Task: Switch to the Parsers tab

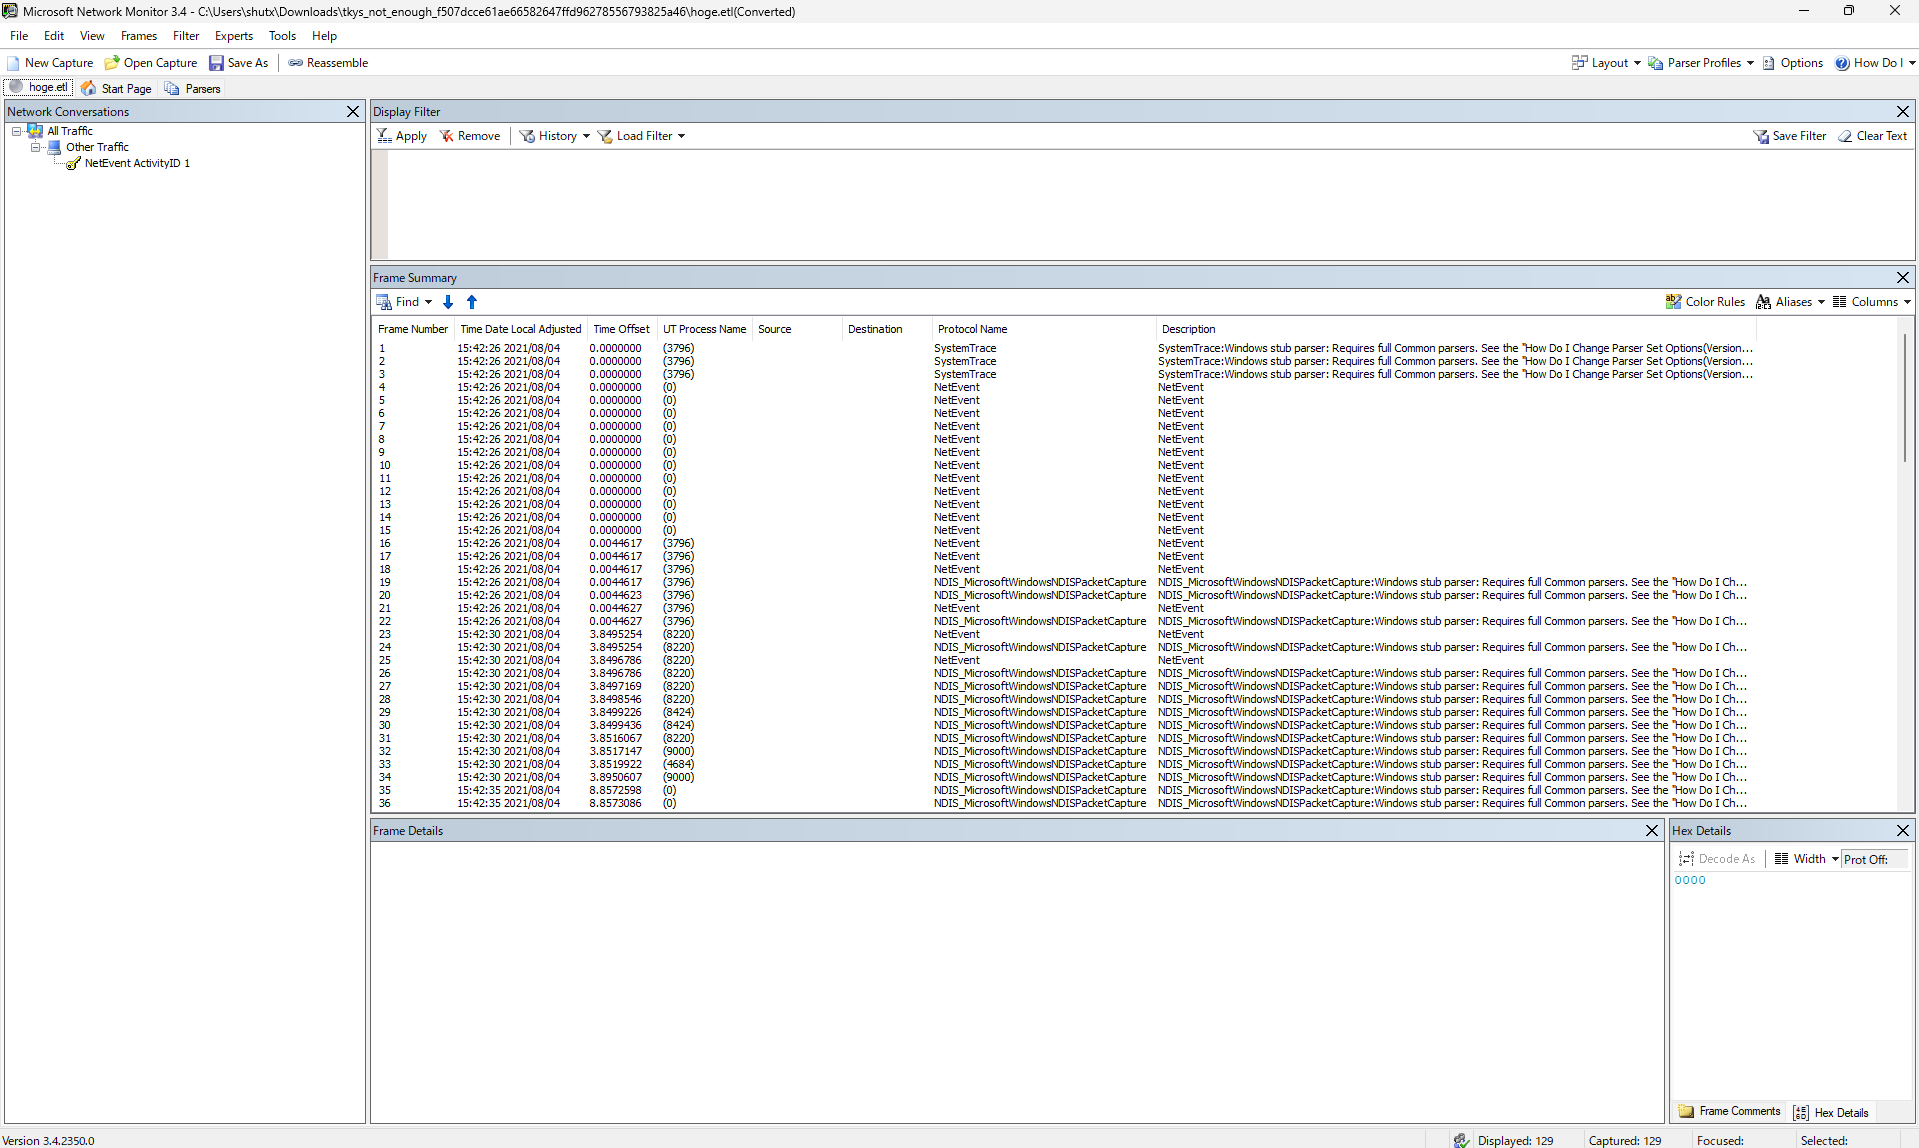Action: click(x=192, y=88)
